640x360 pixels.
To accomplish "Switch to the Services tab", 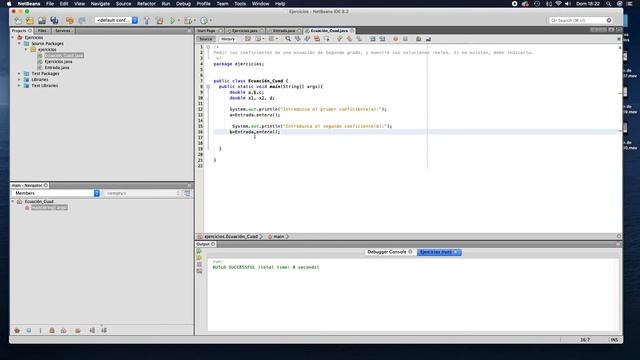I will pos(62,31).
